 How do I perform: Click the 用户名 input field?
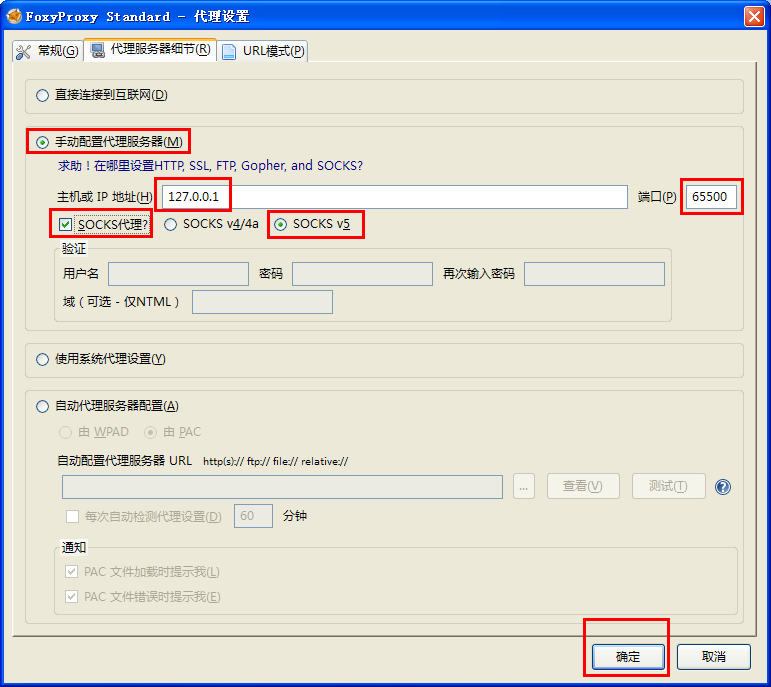pos(178,274)
